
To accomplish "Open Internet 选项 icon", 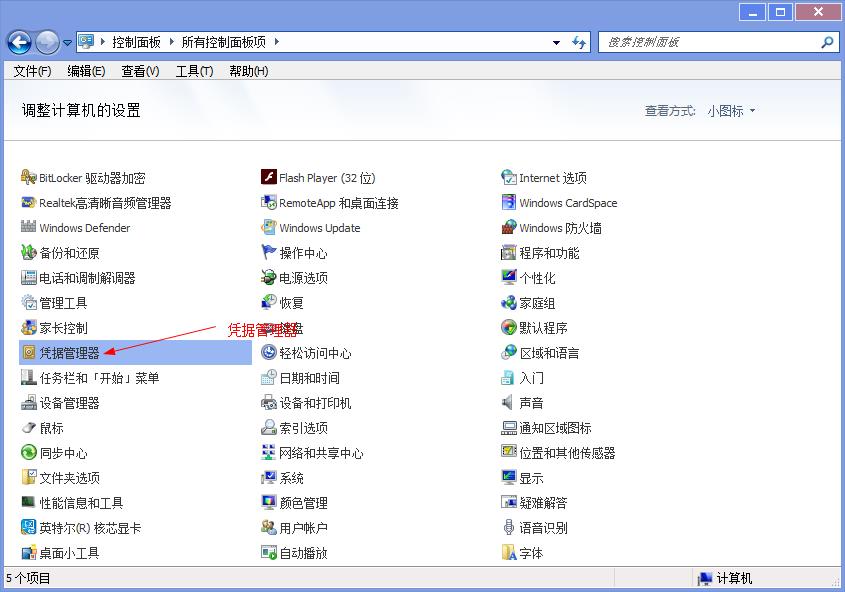I will coord(509,177).
